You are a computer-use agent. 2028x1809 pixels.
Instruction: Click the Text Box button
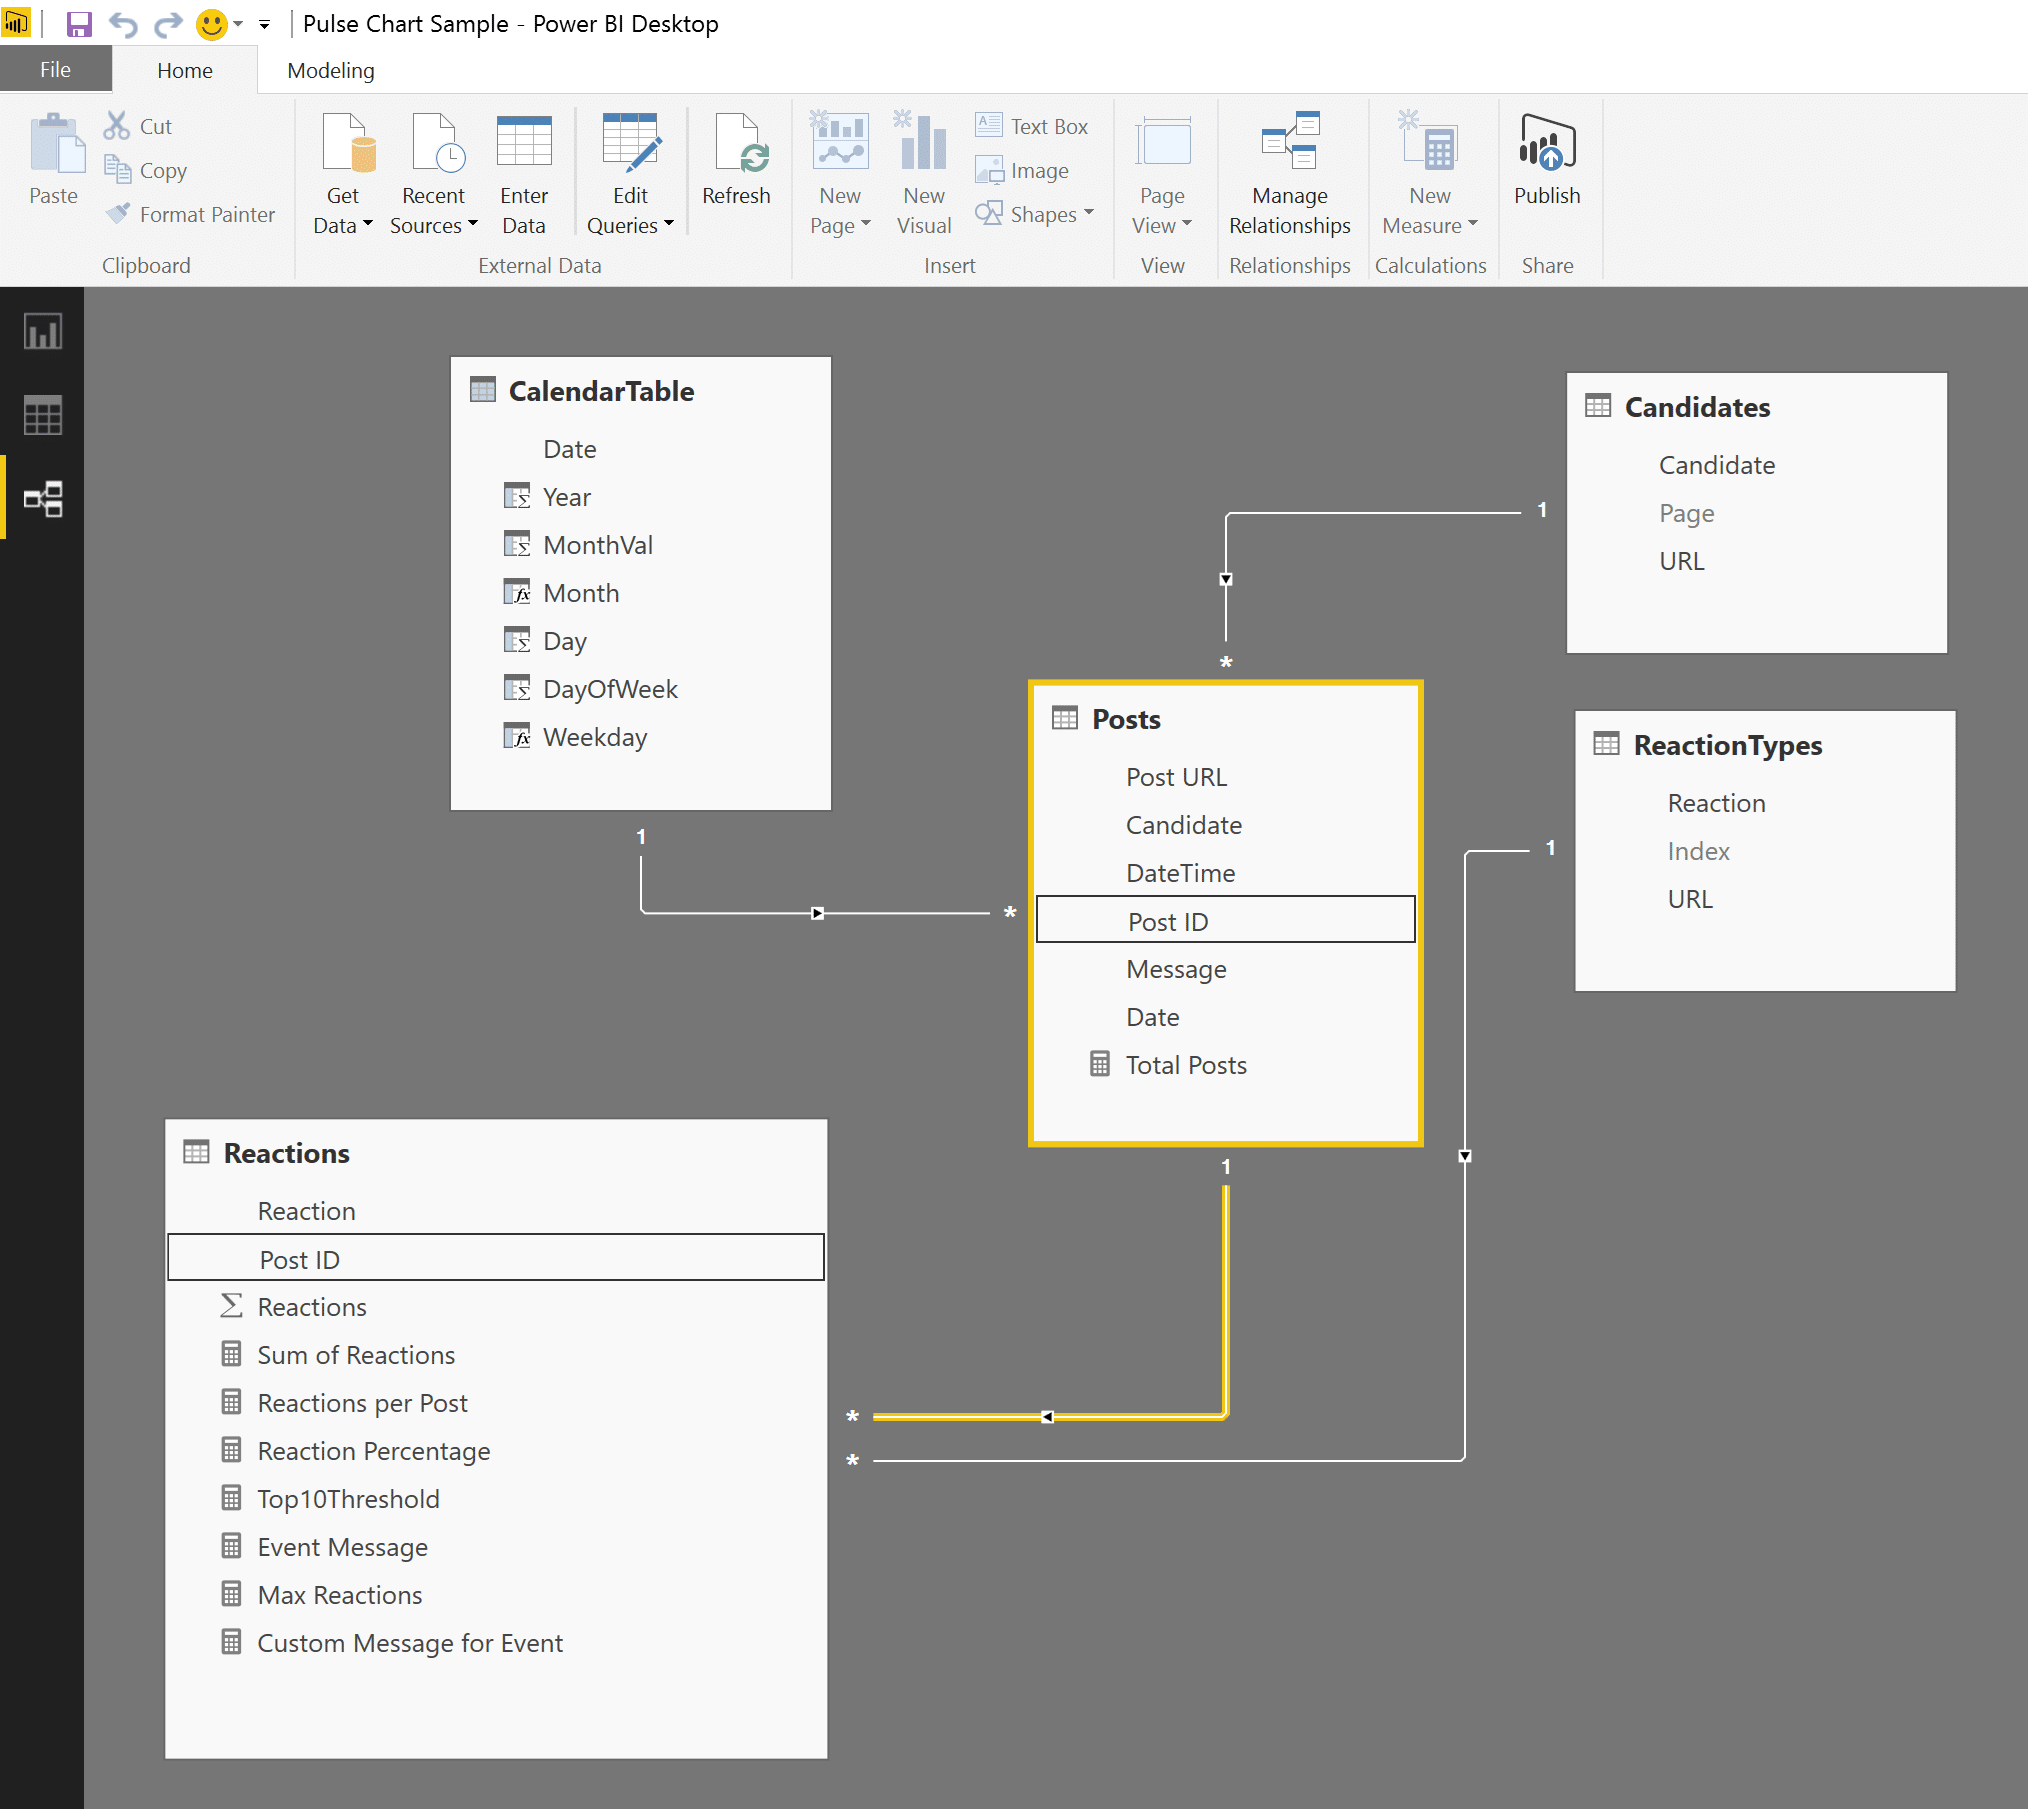1032,126
